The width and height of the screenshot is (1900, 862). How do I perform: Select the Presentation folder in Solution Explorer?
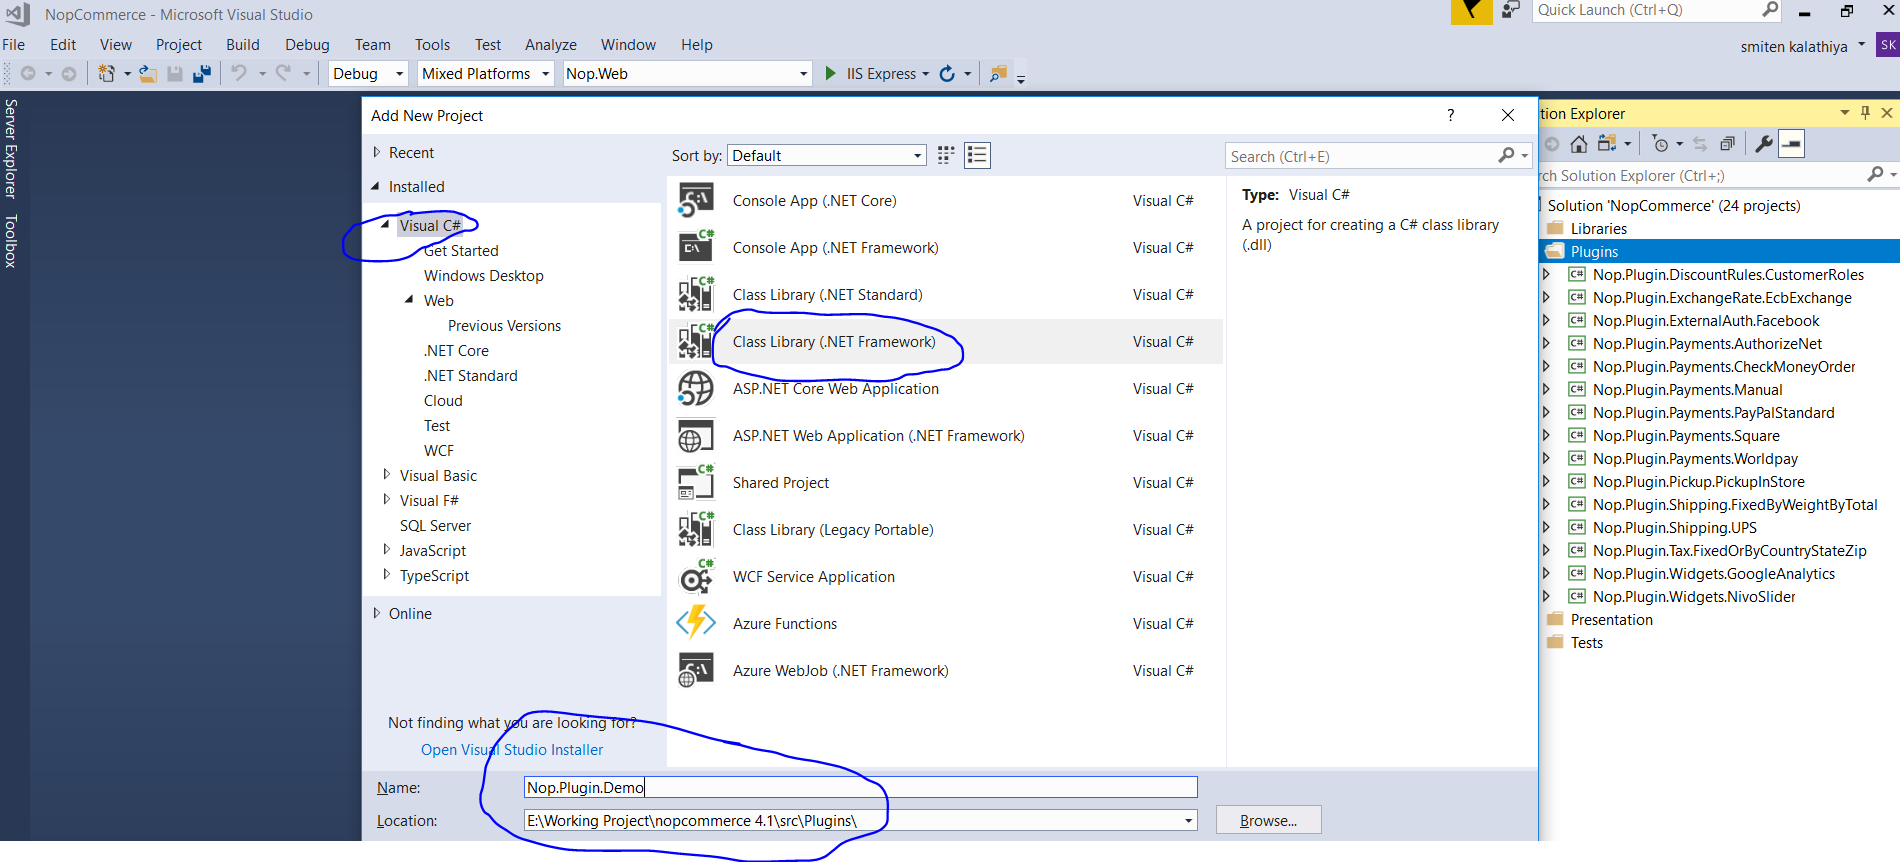(1612, 619)
